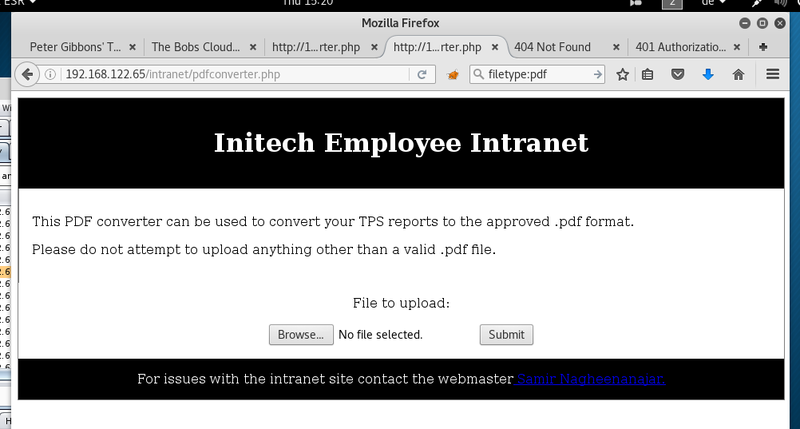
Task: Open the Samir Nagheenanajar webmaster link
Action: pyautogui.click(x=589, y=379)
